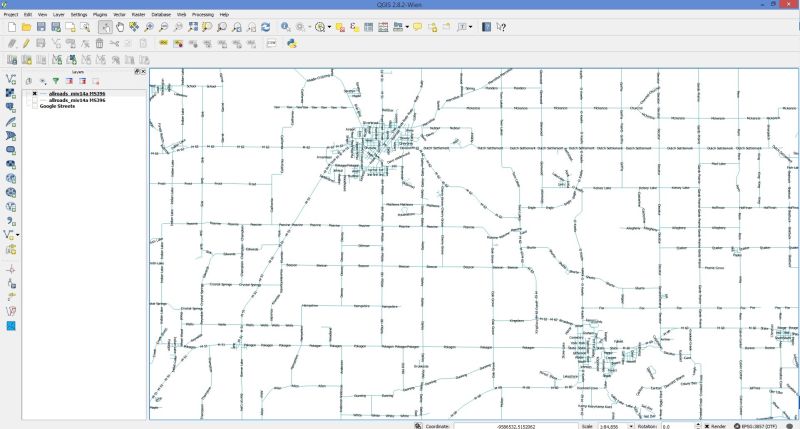Open the Manage Layer Visibility dropdown in Layers panel
The image size is (800, 429).
coord(43,81)
